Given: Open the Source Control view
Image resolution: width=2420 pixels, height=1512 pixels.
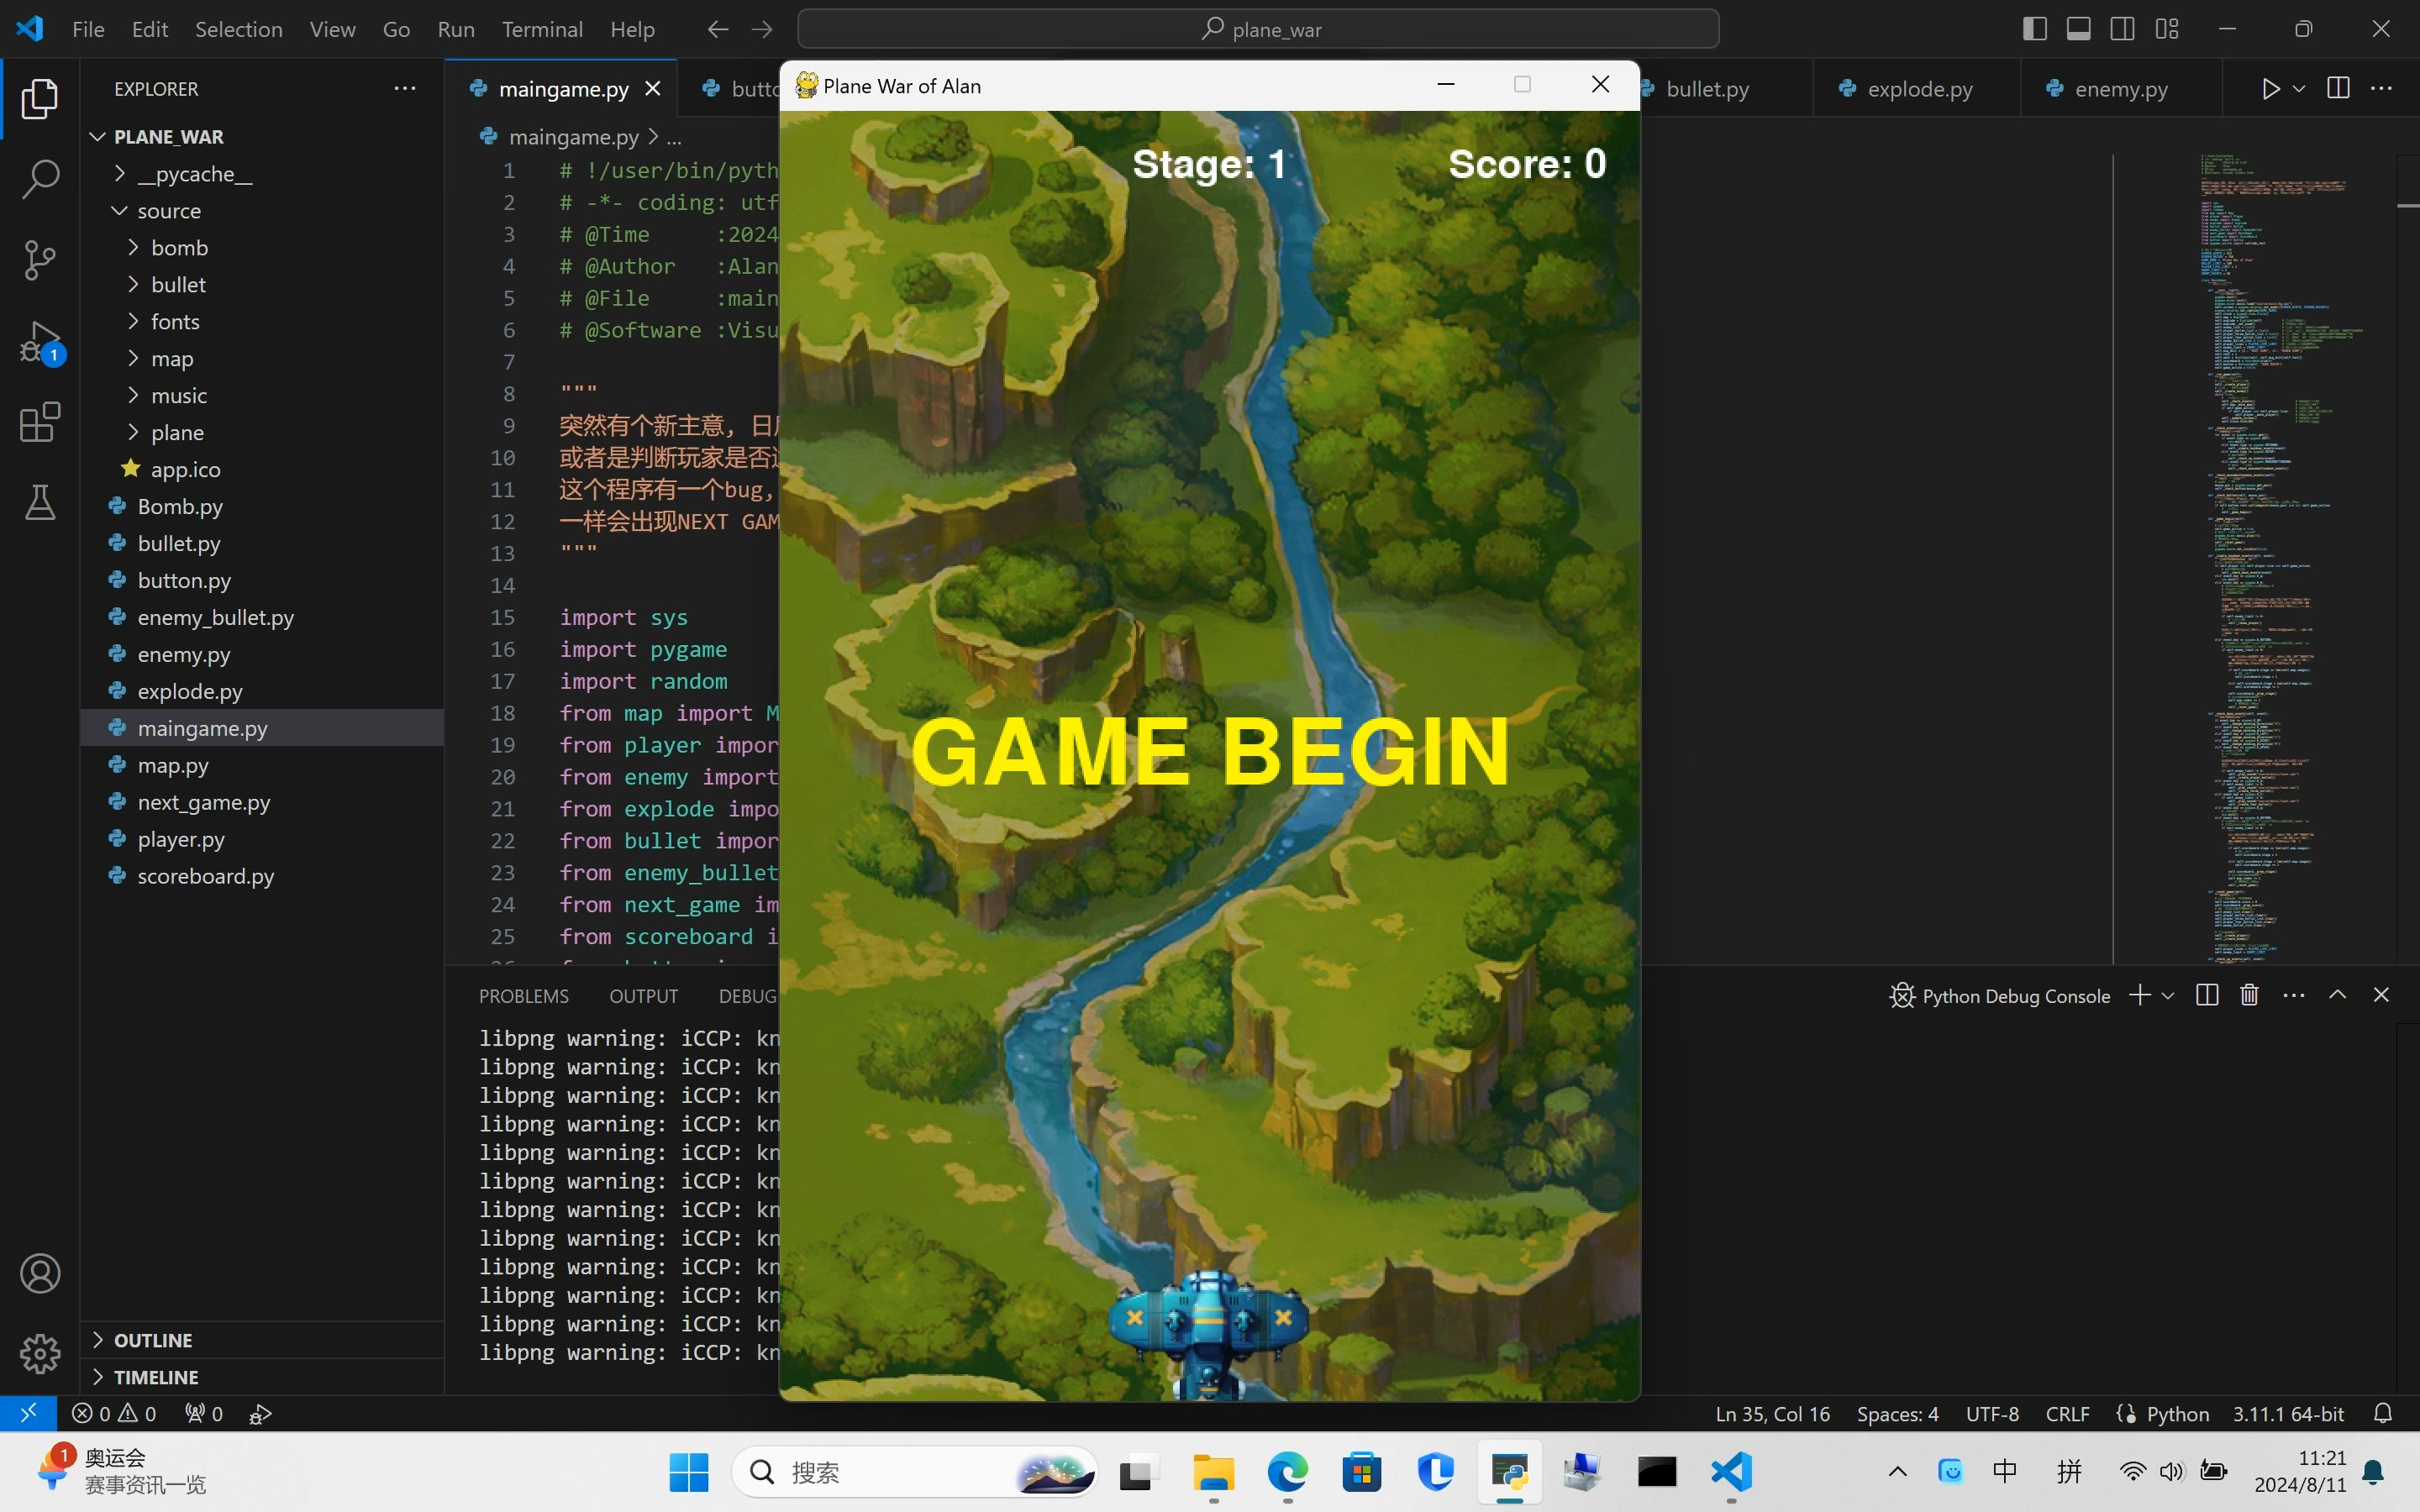Looking at the screenshot, I should tap(40, 260).
